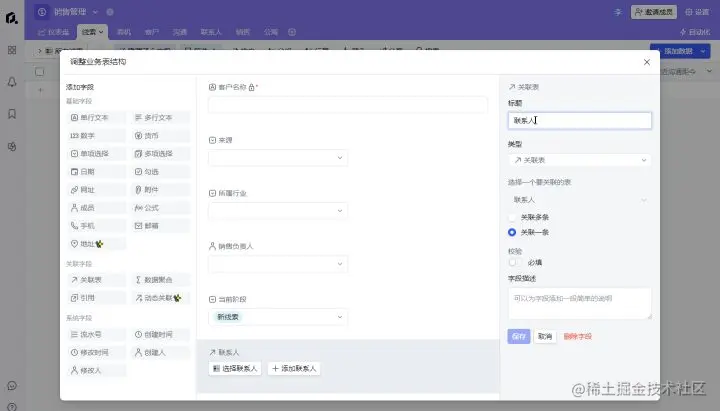Open 自动化 automation link
720x411 pixels.
(695, 32)
